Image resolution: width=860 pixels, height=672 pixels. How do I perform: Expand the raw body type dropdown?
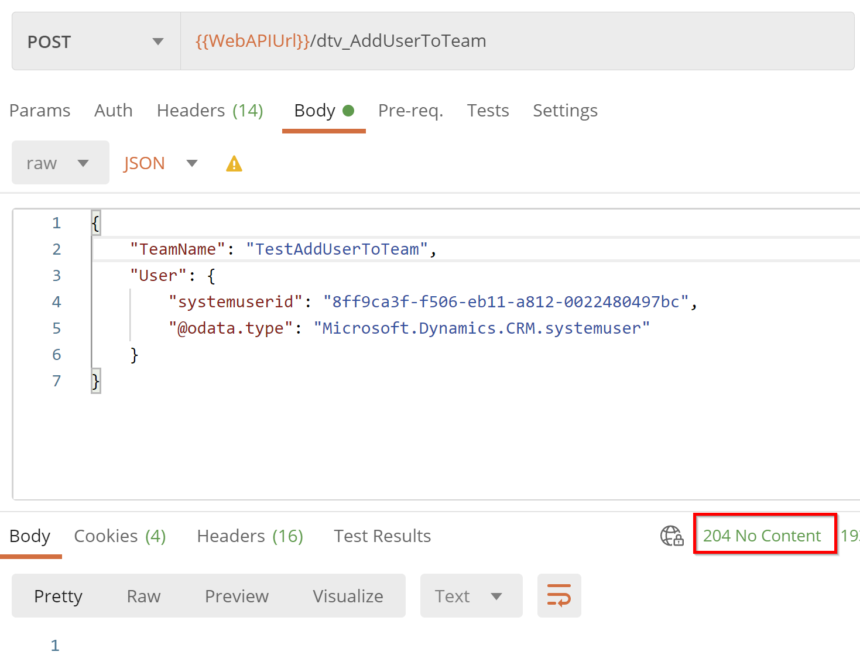point(60,163)
